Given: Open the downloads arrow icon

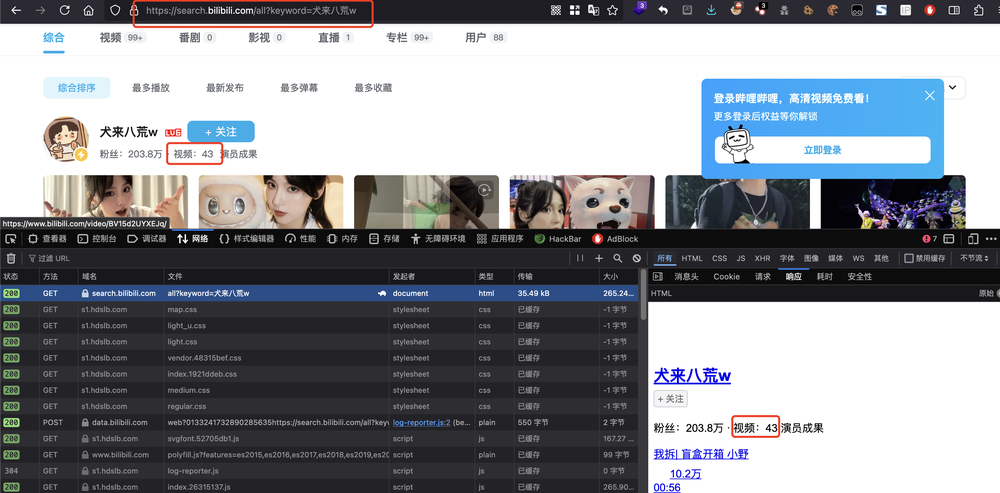Looking at the screenshot, I should (x=712, y=10).
